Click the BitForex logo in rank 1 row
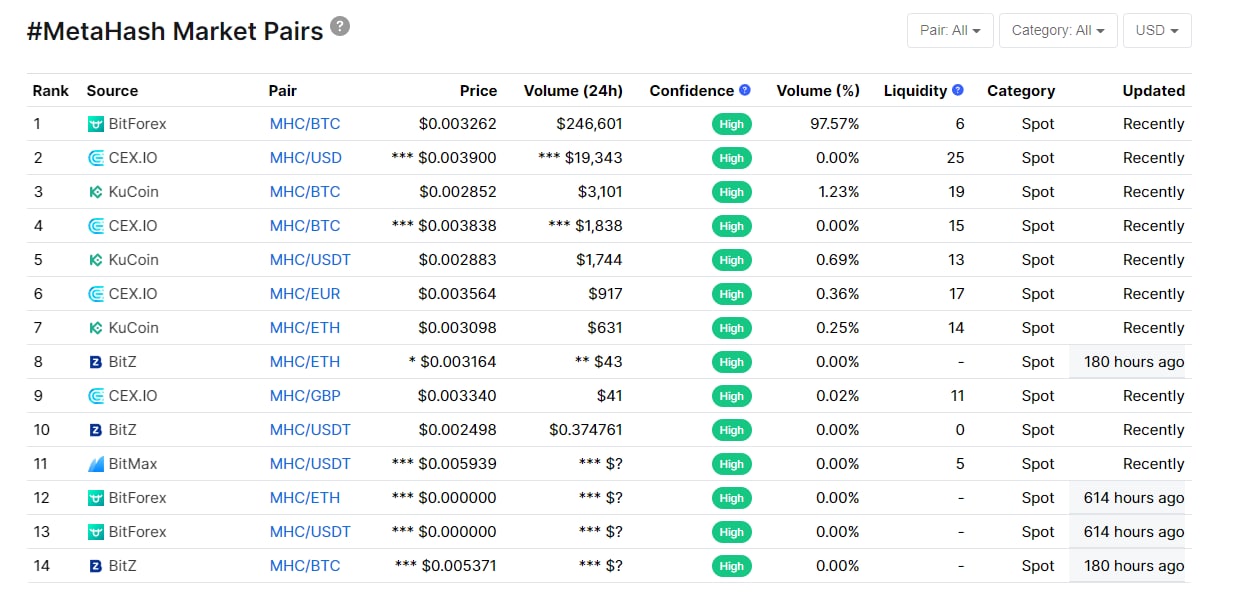The width and height of the screenshot is (1233, 609). coord(96,124)
